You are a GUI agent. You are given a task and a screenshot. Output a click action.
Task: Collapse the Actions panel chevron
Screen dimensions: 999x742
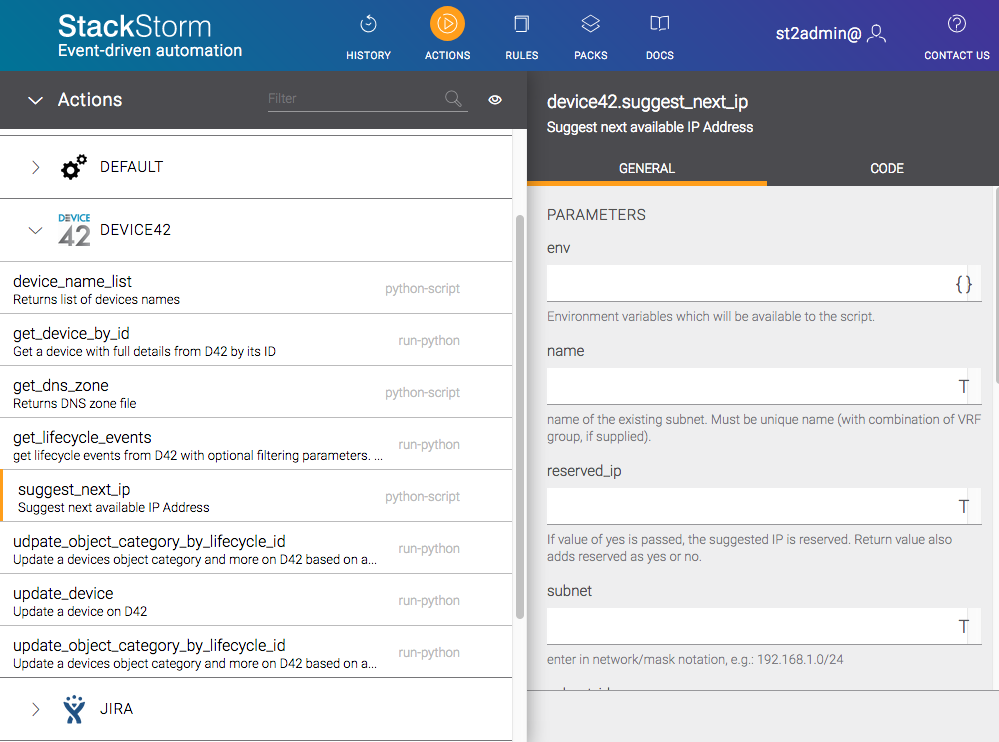tap(36, 100)
